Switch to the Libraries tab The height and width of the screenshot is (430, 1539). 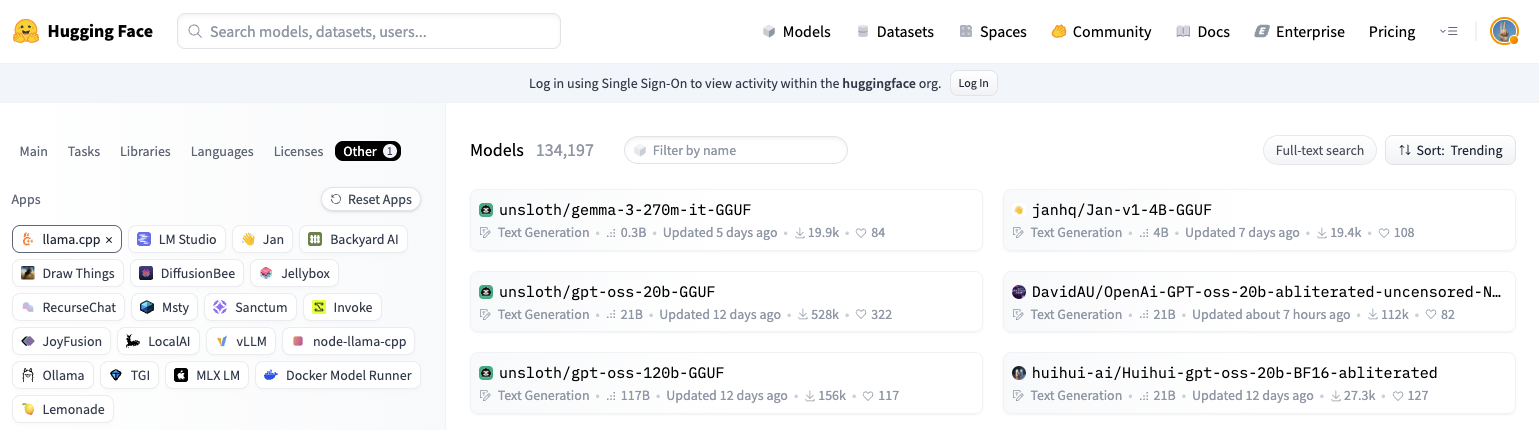point(145,152)
